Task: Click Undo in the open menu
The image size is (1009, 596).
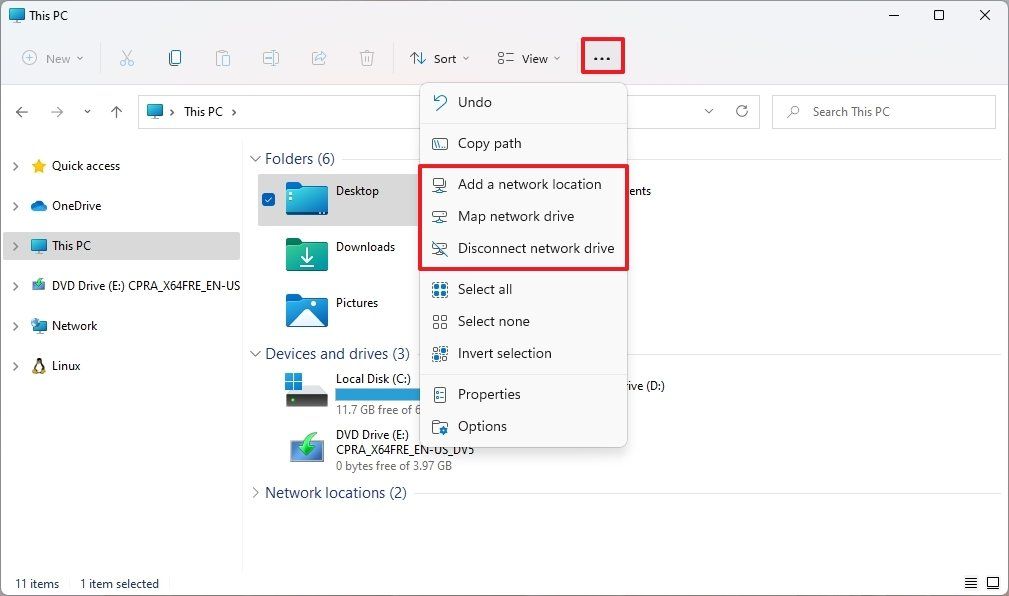Action: 474,102
